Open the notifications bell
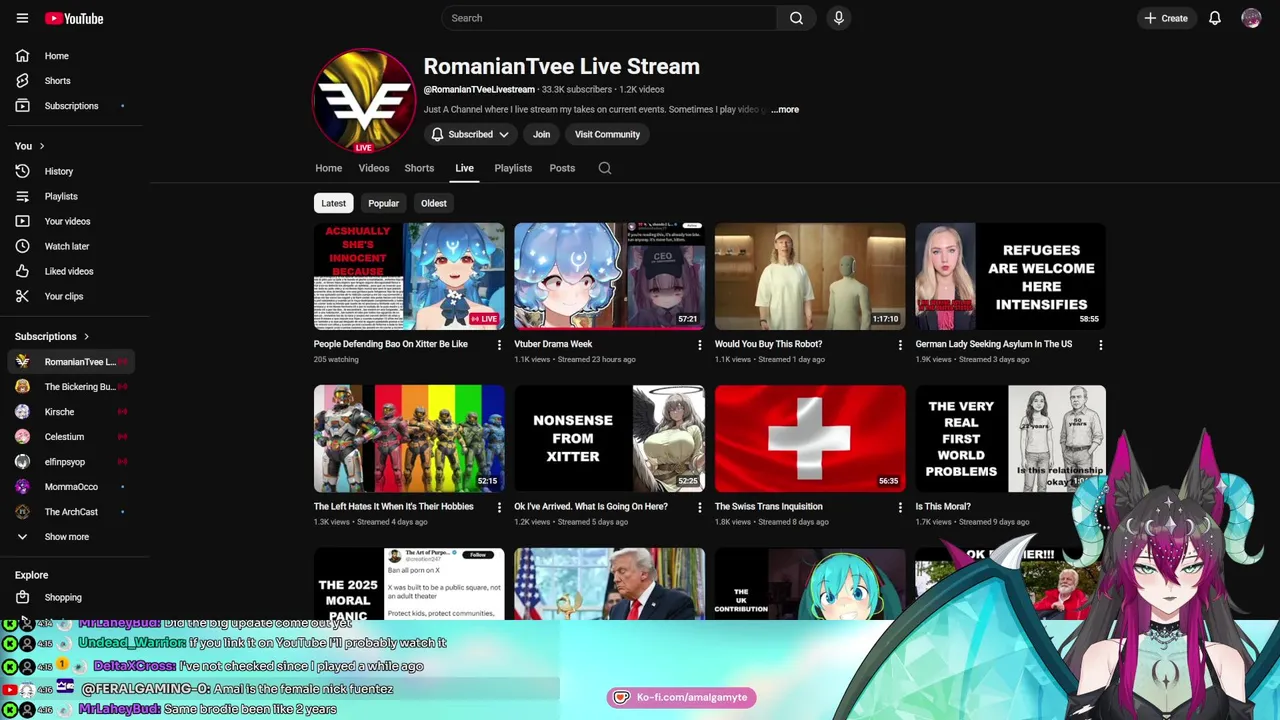 pyautogui.click(x=1215, y=18)
